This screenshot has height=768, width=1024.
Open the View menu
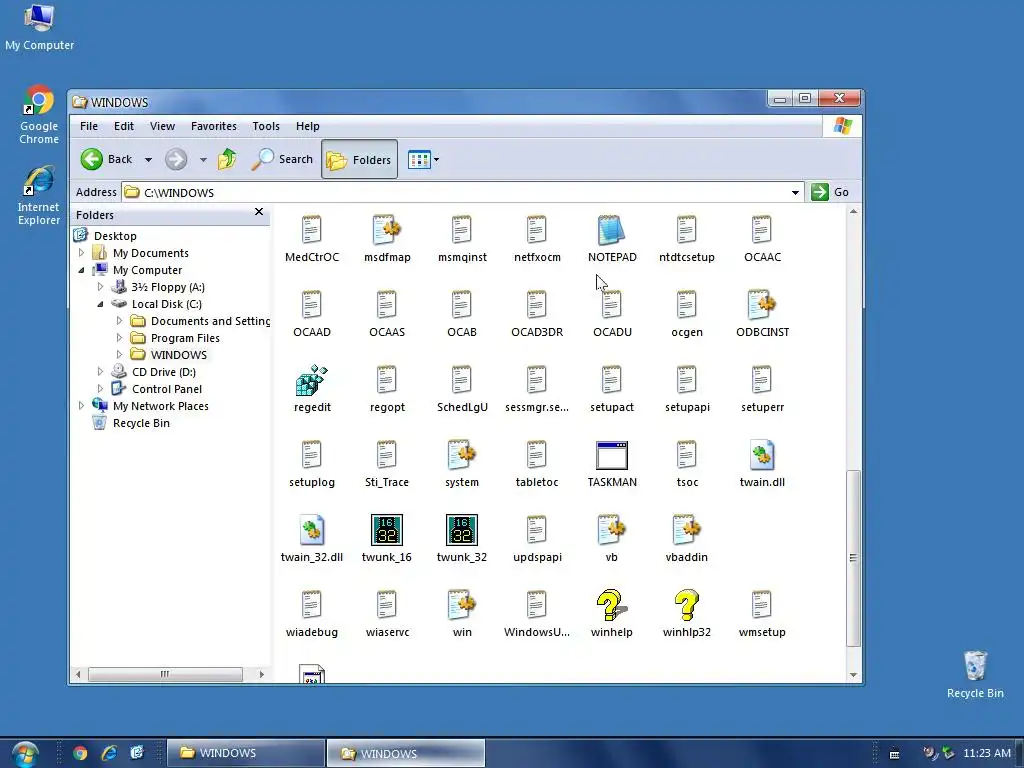(x=162, y=126)
